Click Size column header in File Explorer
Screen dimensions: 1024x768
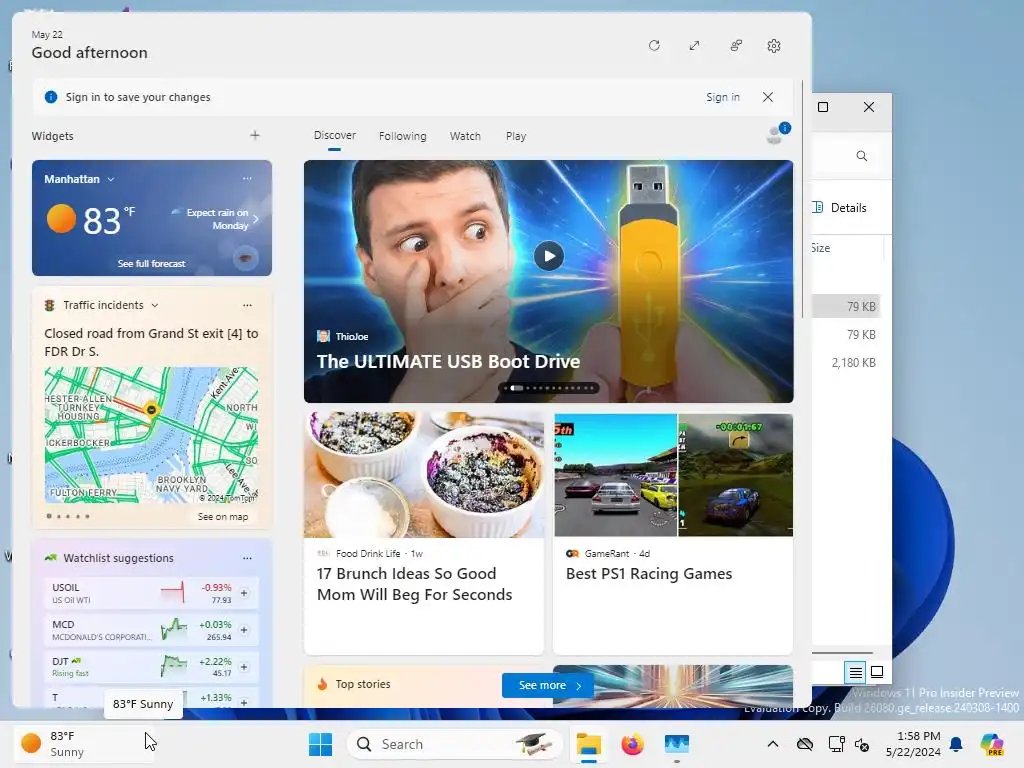(x=821, y=248)
